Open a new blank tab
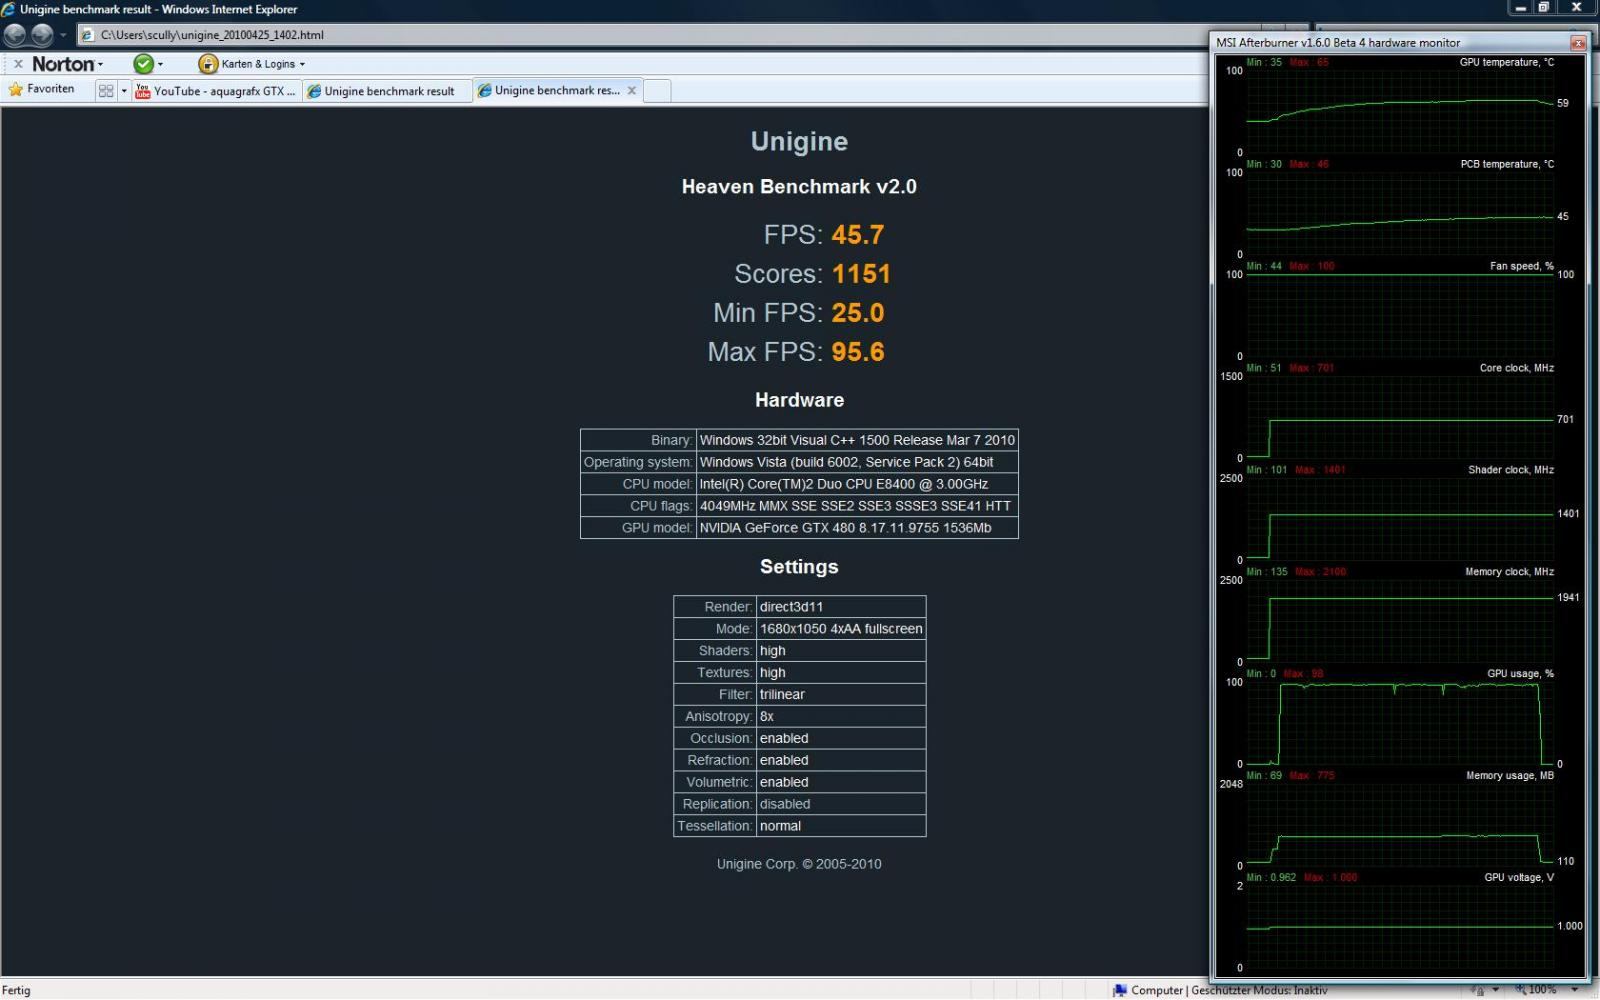Image resolution: width=1600 pixels, height=1000 pixels. pos(656,91)
